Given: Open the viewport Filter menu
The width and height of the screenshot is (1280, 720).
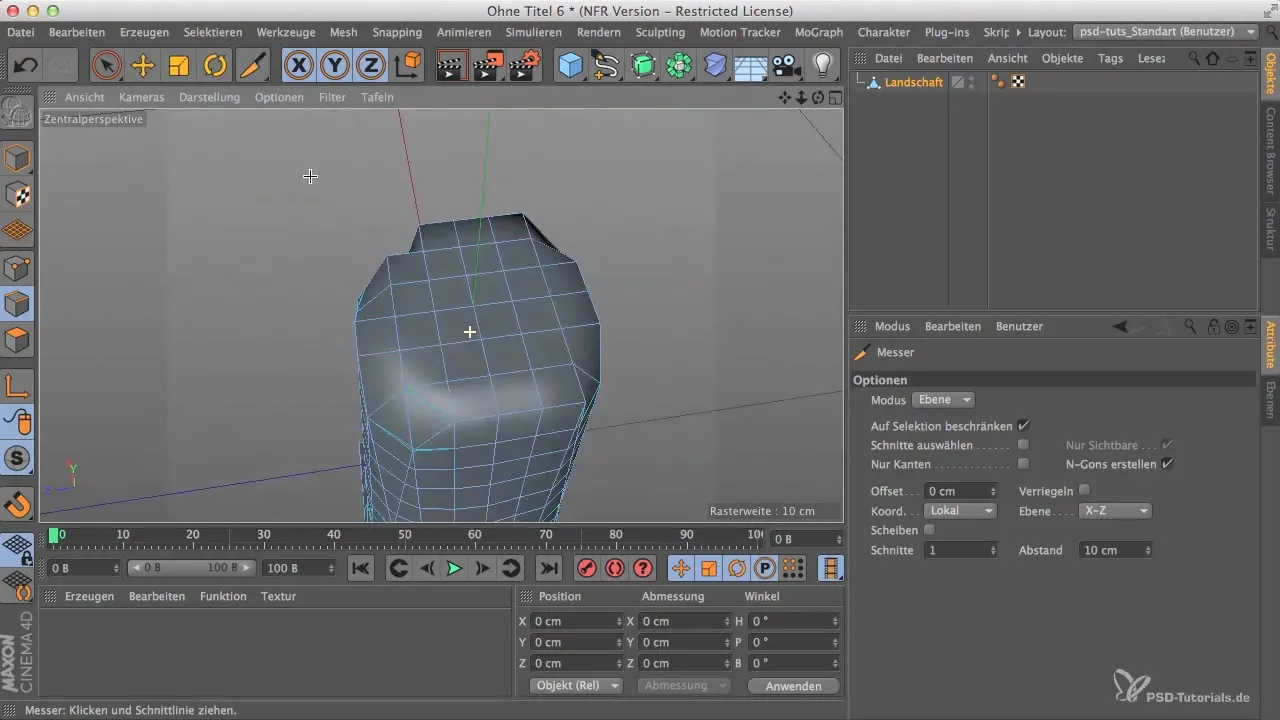Looking at the screenshot, I should tap(332, 97).
